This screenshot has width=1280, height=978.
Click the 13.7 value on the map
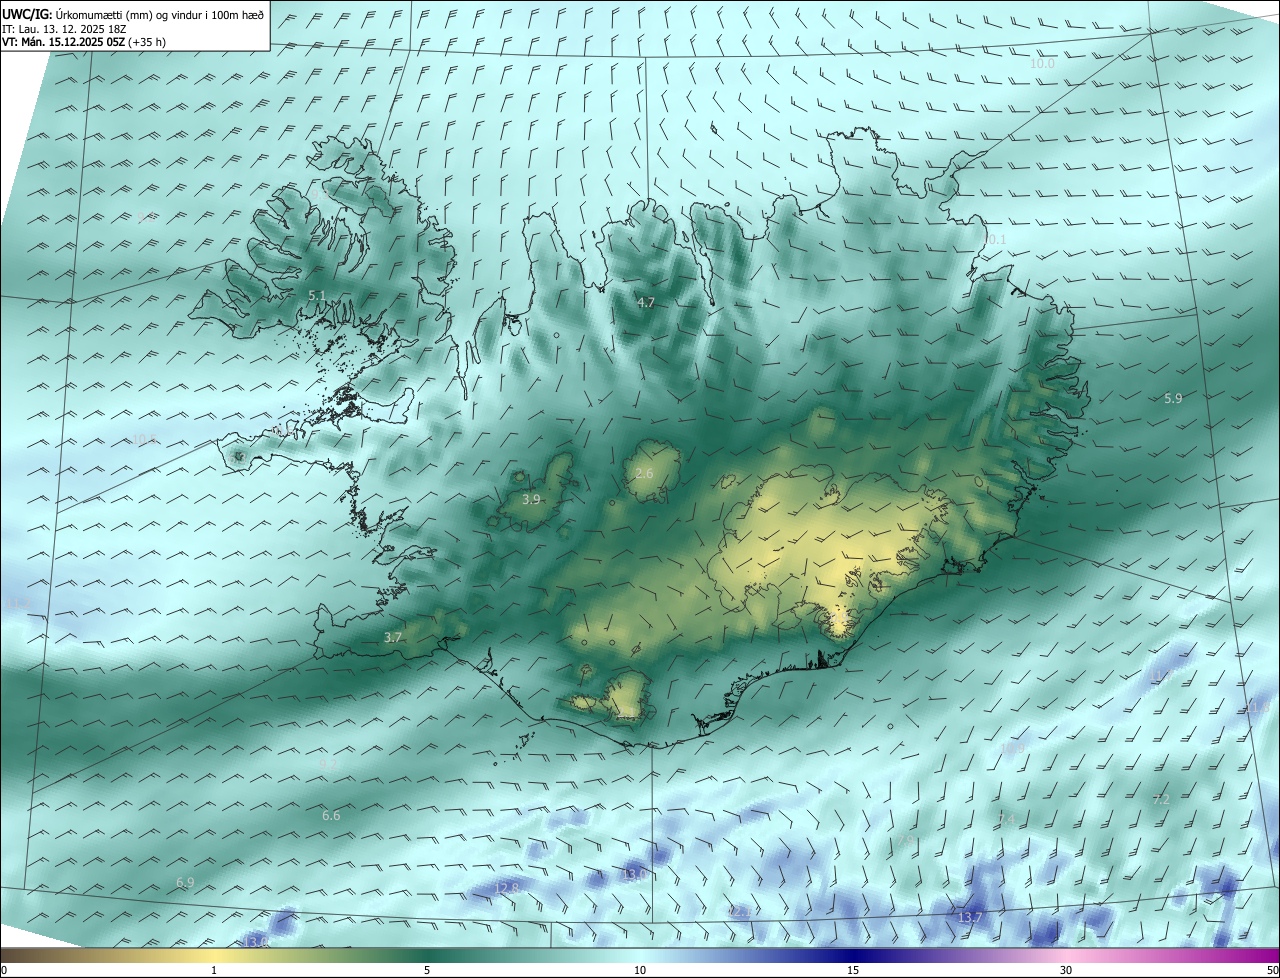pos(970,918)
